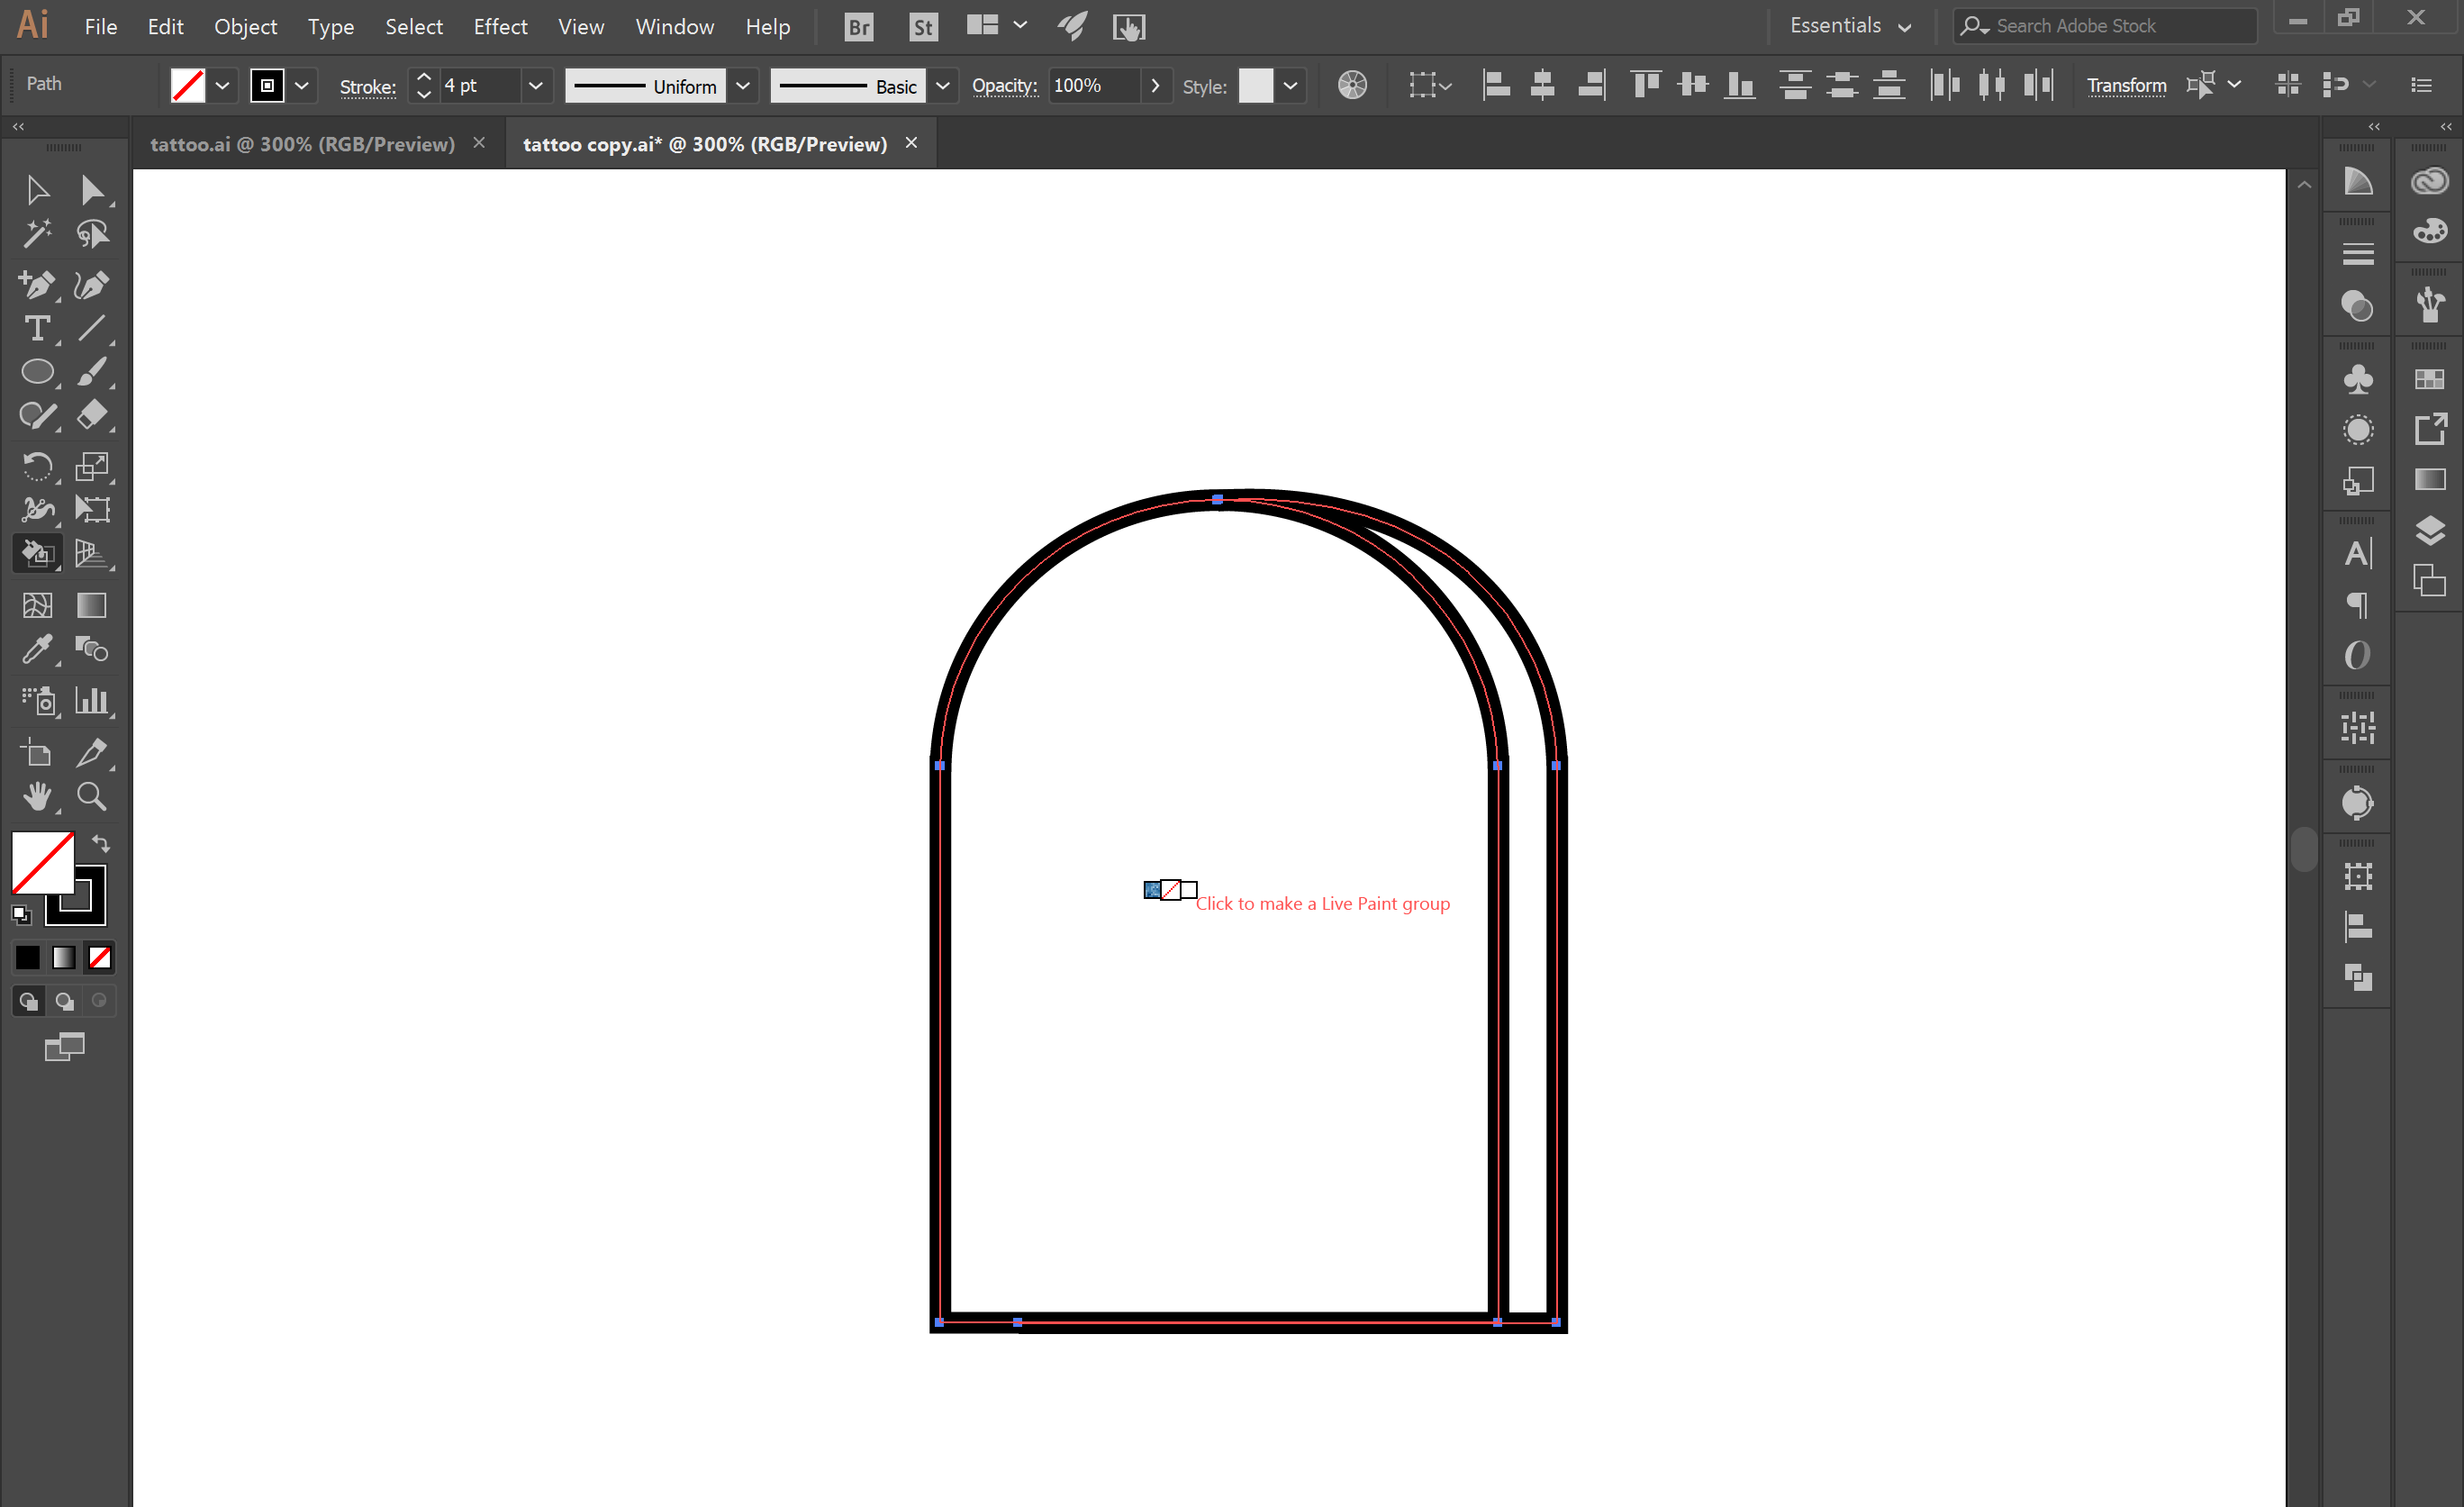Image resolution: width=2464 pixels, height=1507 pixels.
Task: Set paint mode to None
Action: (x=100, y=958)
